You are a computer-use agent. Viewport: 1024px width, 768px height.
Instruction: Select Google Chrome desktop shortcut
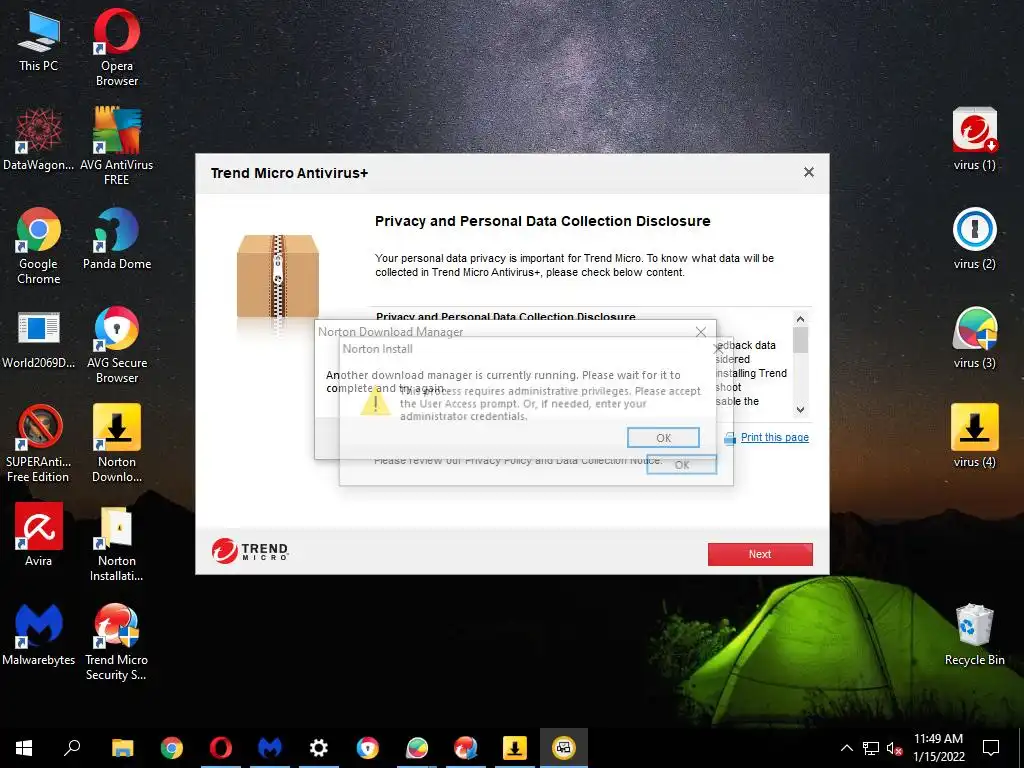(x=39, y=246)
